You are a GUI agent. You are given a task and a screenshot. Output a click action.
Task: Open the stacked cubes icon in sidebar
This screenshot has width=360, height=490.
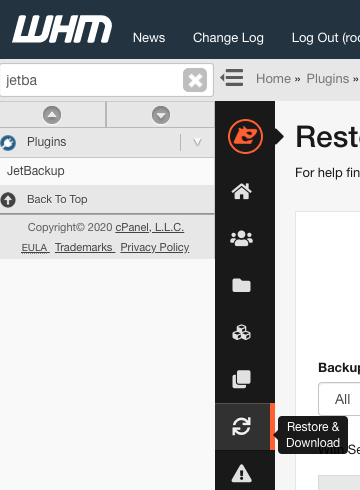pos(241,332)
